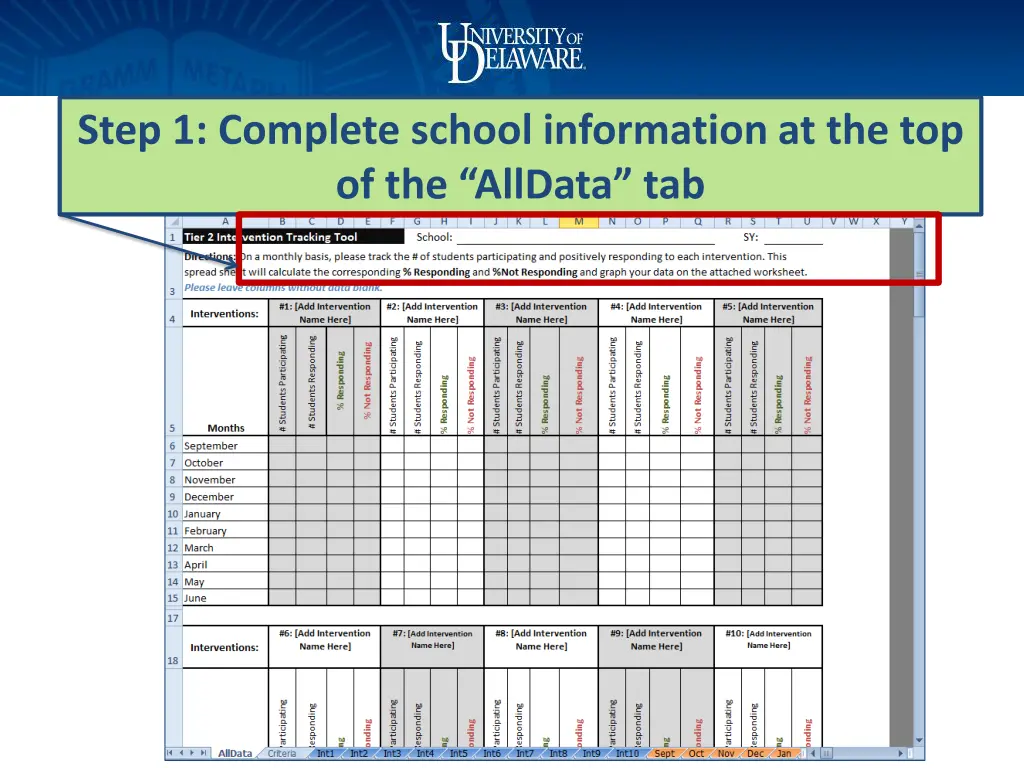Switch to the orange Jan sheet tab

click(x=784, y=754)
